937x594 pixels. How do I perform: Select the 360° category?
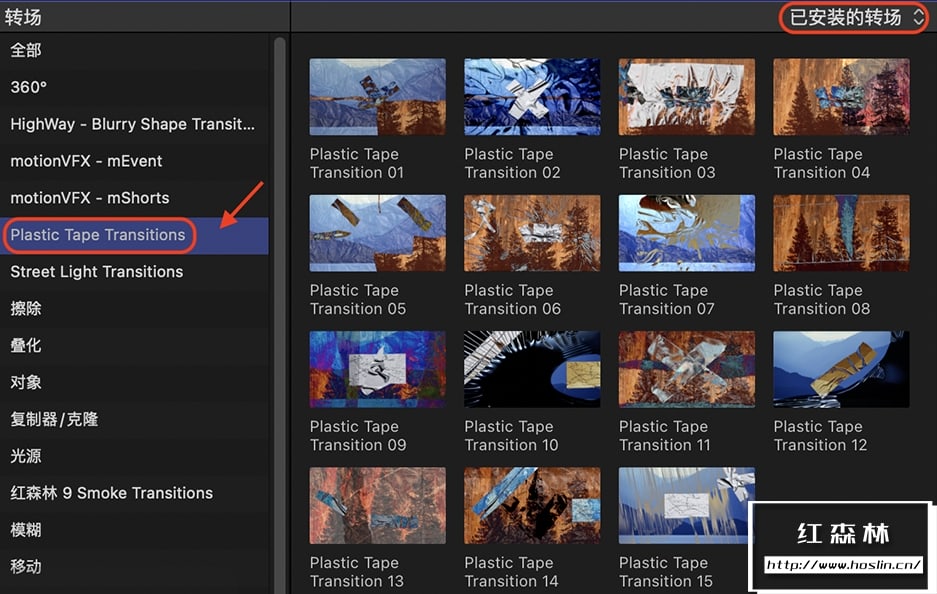[x=134, y=87]
